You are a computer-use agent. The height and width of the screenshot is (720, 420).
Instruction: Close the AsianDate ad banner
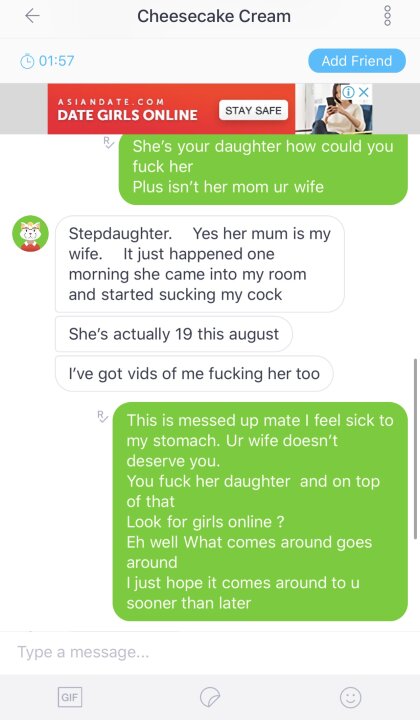pos(364,92)
